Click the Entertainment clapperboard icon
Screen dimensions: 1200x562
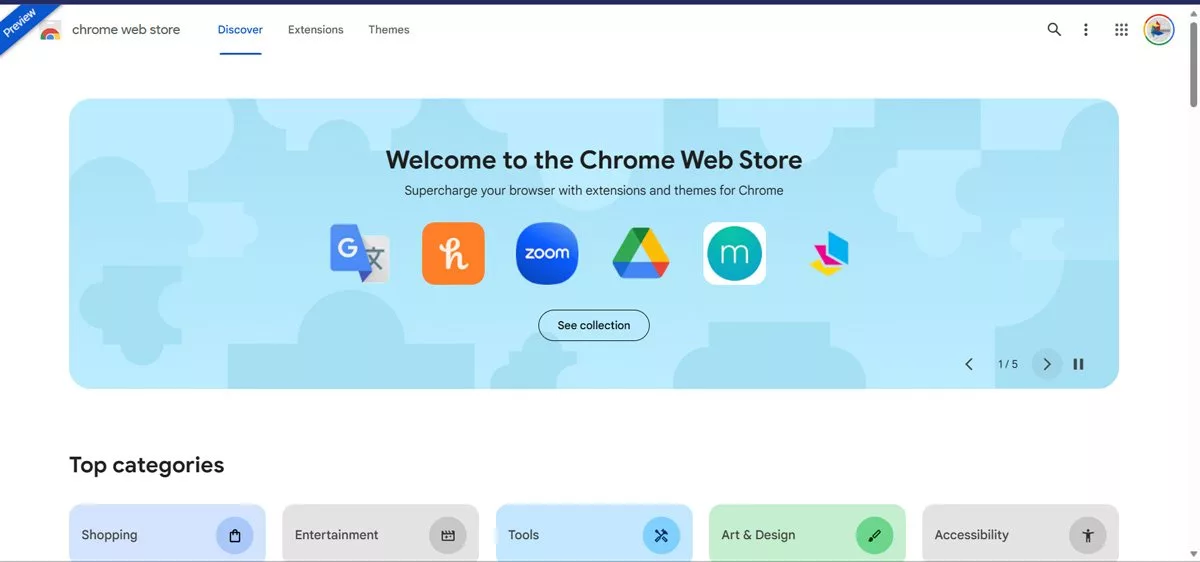pyautogui.click(x=448, y=536)
